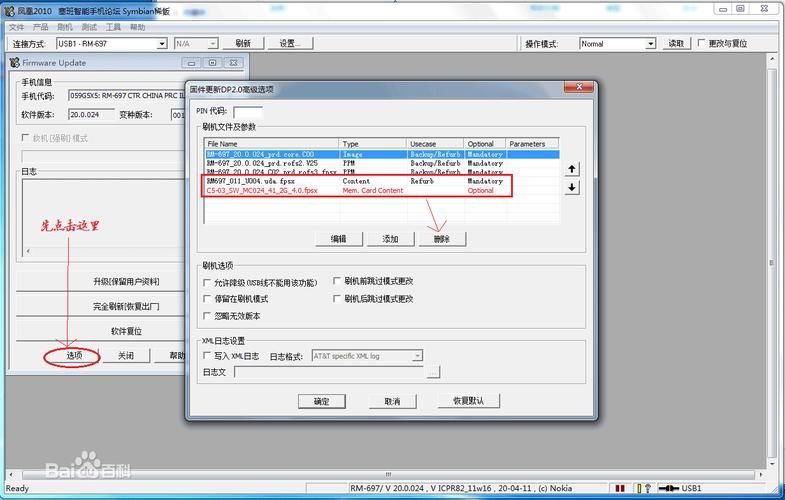This screenshot has height=500, width=785.
Task: Enable 忽略无效版本 checkbox
Action: [x=206, y=316]
